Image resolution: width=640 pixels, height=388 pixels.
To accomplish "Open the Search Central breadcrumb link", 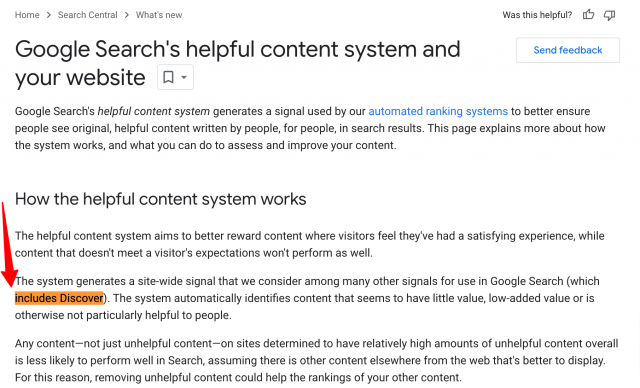I will coord(87,15).
